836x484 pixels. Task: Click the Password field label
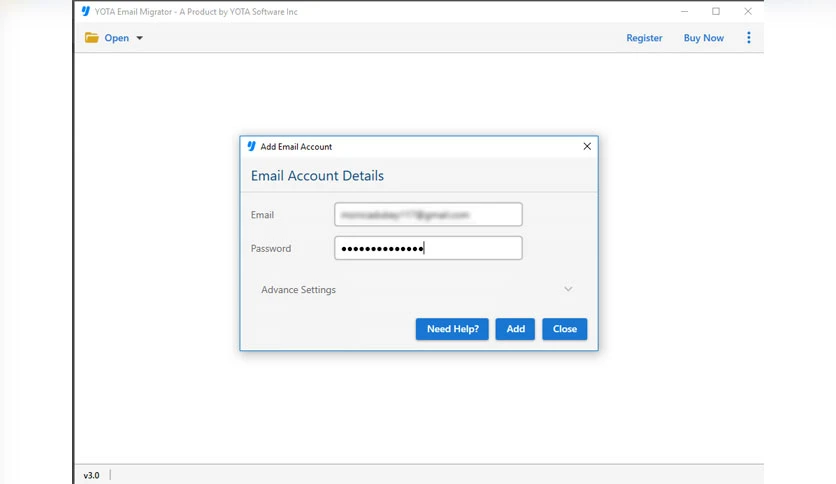pyautogui.click(x=271, y=248)
